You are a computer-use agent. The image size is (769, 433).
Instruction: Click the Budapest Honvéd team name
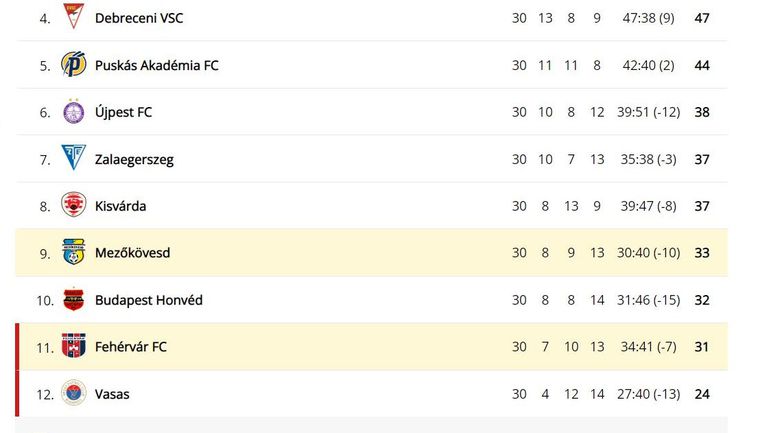pos(149,300)
